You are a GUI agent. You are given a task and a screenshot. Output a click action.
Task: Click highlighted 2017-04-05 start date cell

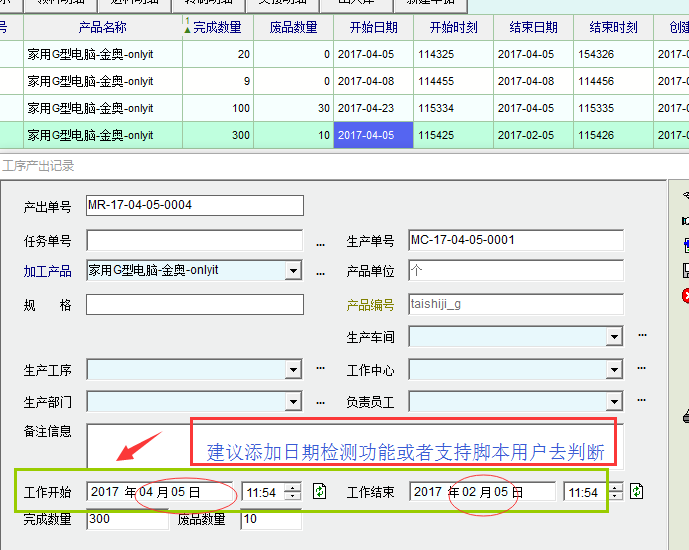(x=373, y=135)
